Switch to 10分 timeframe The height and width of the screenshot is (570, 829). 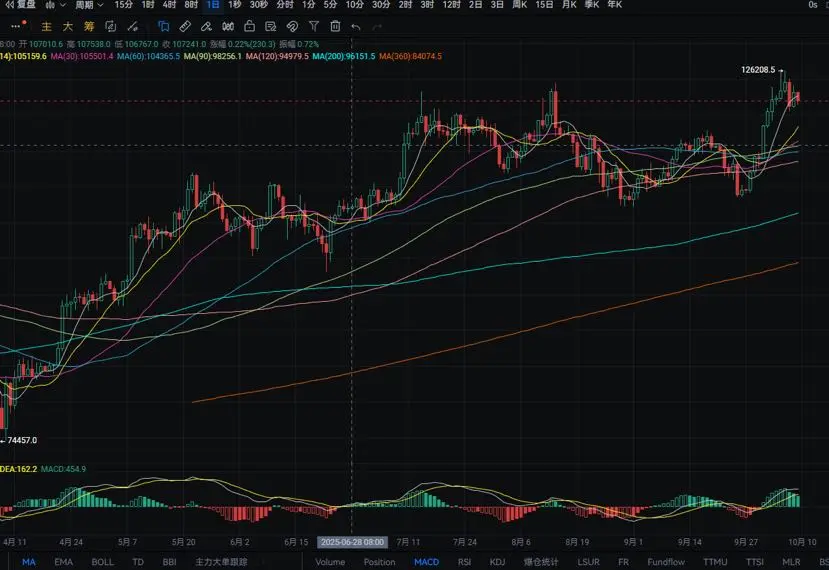tap(354, 5)
